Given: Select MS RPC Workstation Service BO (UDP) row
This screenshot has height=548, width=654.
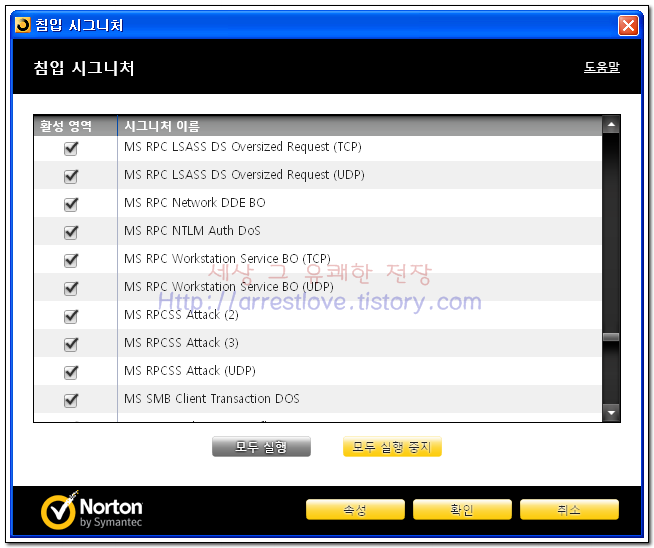Looking at the screenshot, I should click(318, 287).
